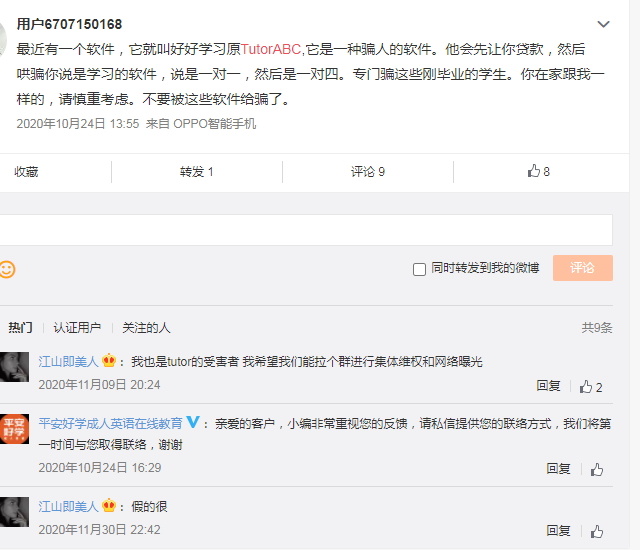Like the post with thumbs-up 8

coord(539,171)
